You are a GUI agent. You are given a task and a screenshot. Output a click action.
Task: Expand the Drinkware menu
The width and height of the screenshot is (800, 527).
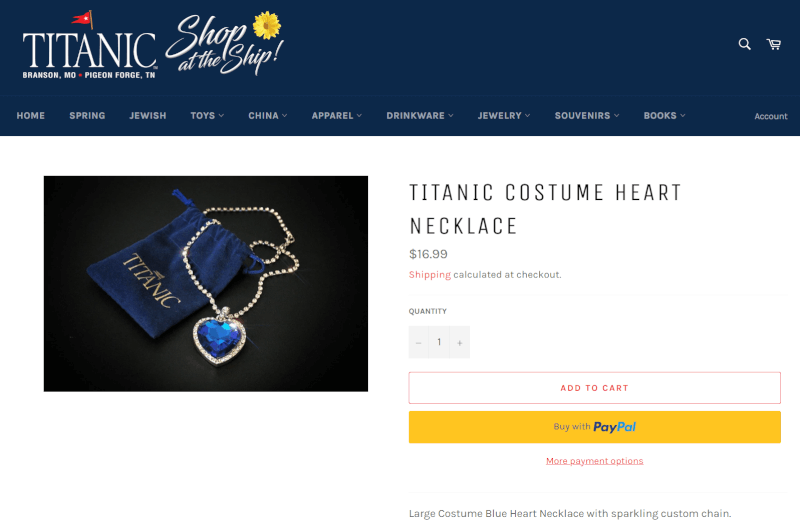[x=420, y=116]
